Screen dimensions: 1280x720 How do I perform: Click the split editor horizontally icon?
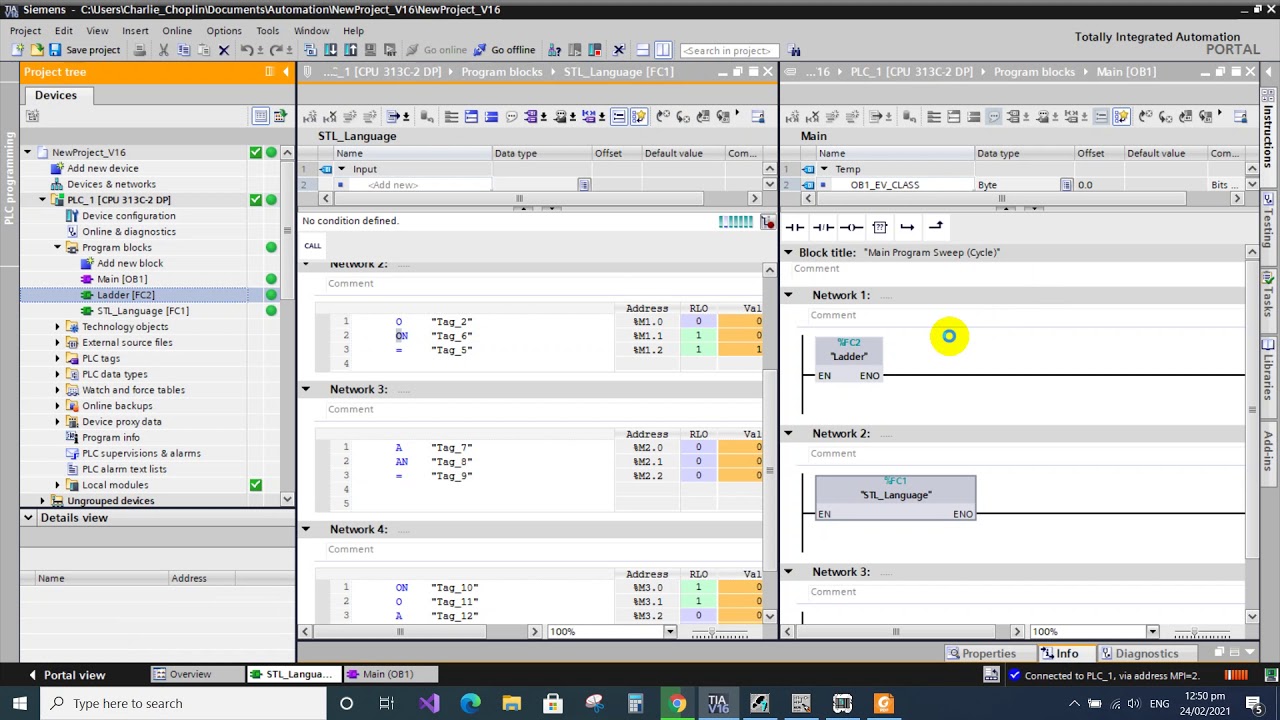[643, 50]
